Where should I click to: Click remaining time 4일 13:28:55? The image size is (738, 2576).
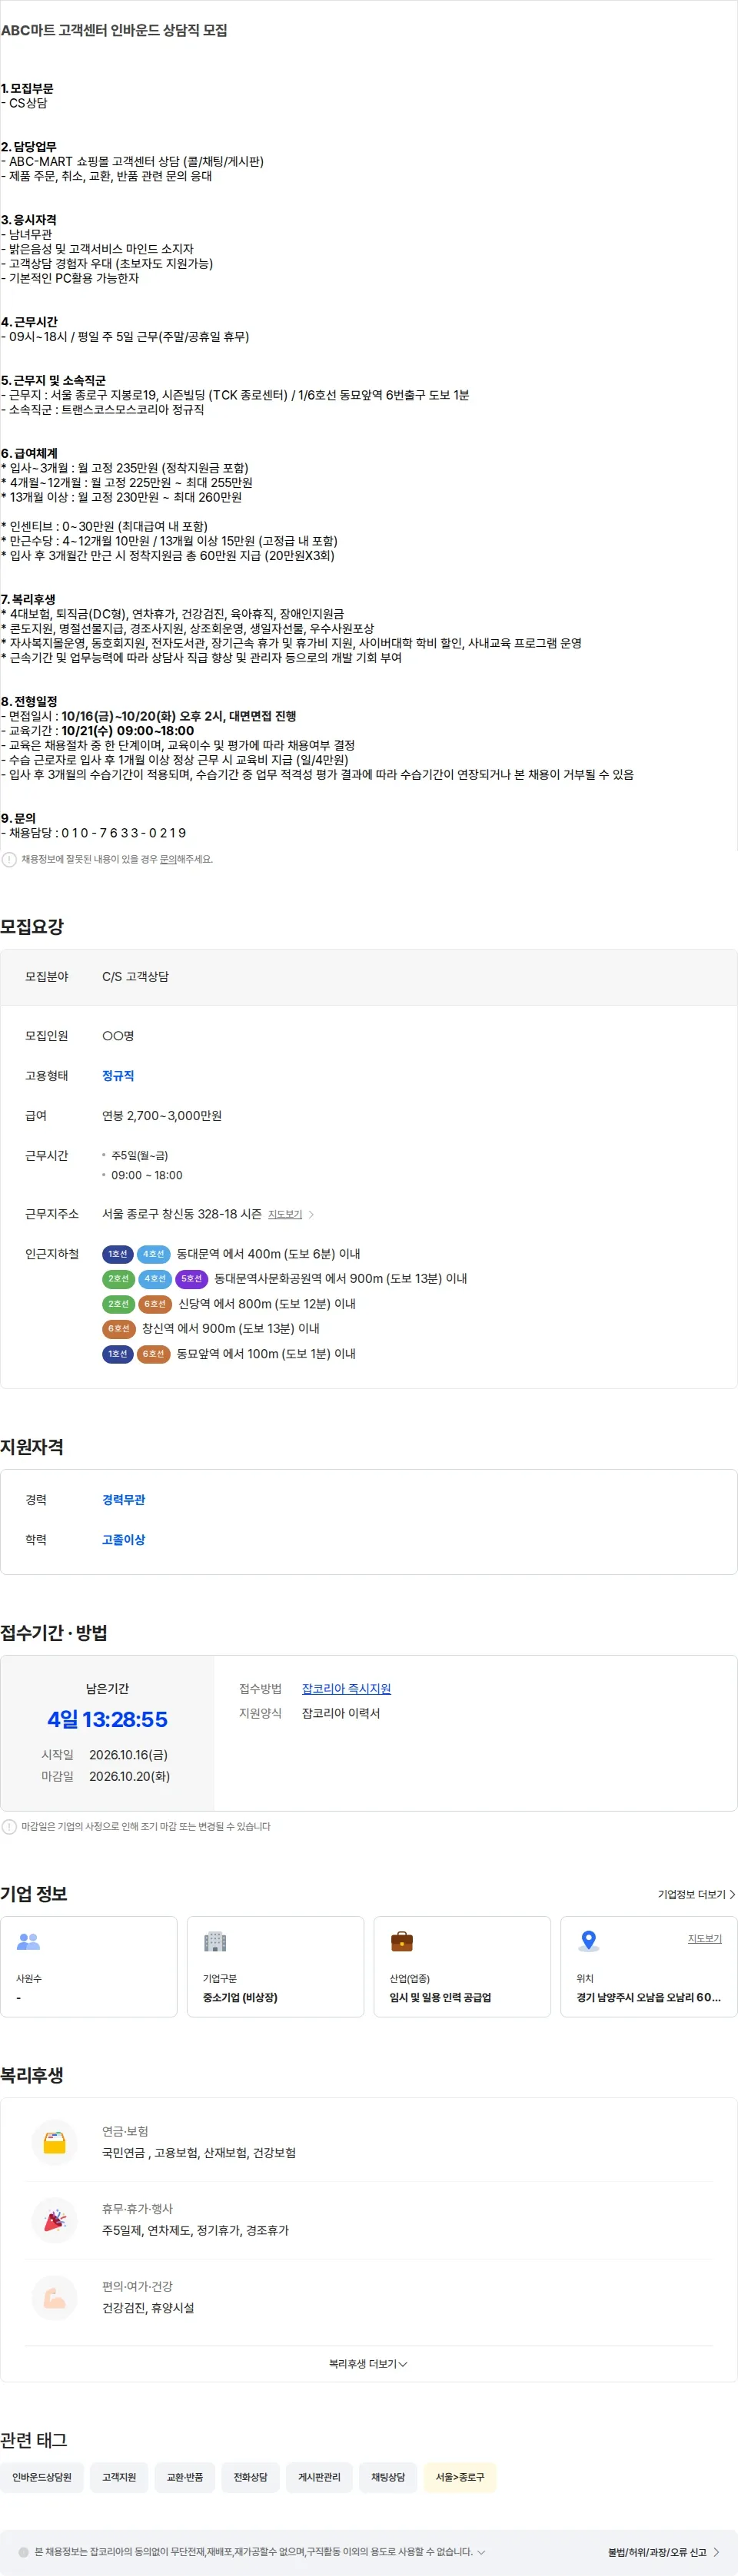[x=107, y=1719]
